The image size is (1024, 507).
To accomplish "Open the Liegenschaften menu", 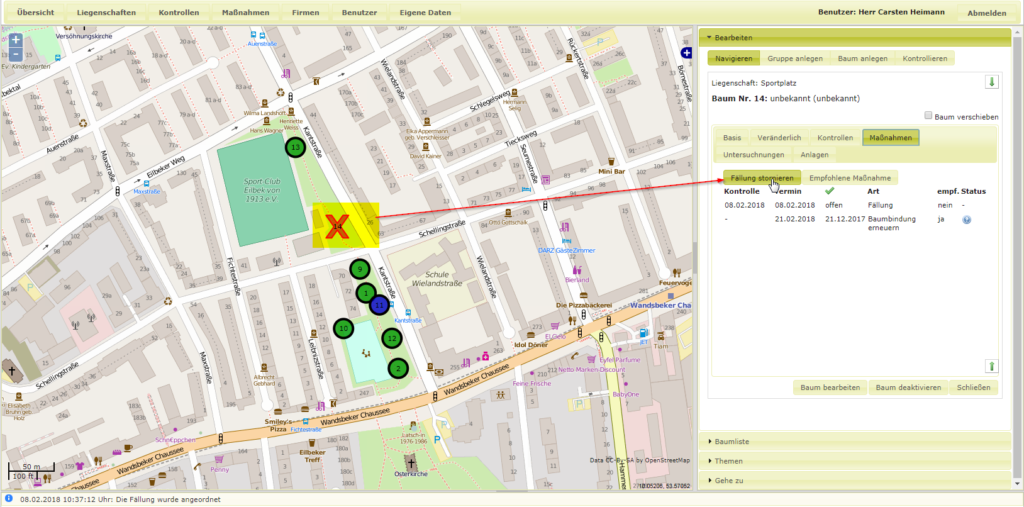I will [x=106, y=13].
